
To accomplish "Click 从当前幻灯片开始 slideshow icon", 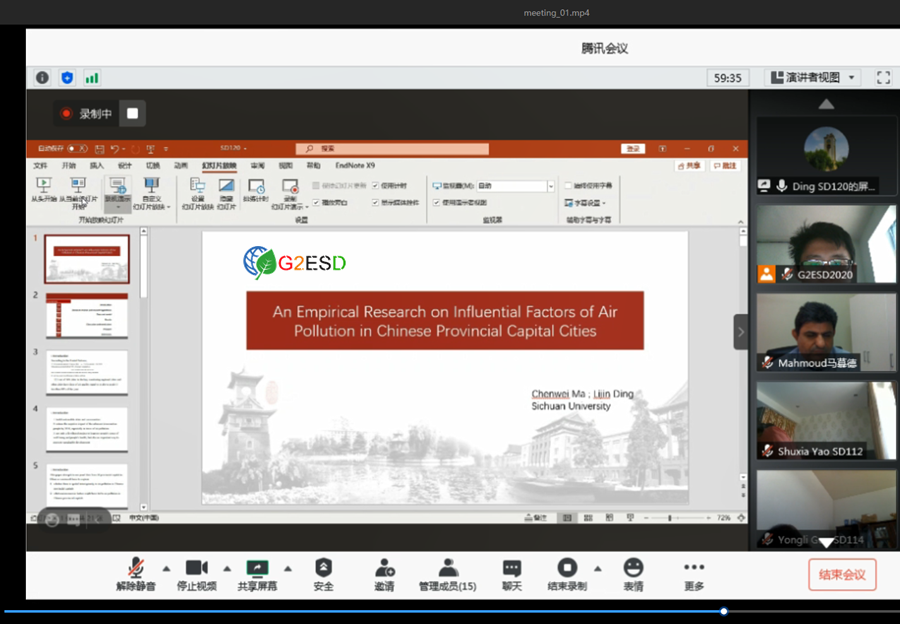I will click(x=78, y=185).
